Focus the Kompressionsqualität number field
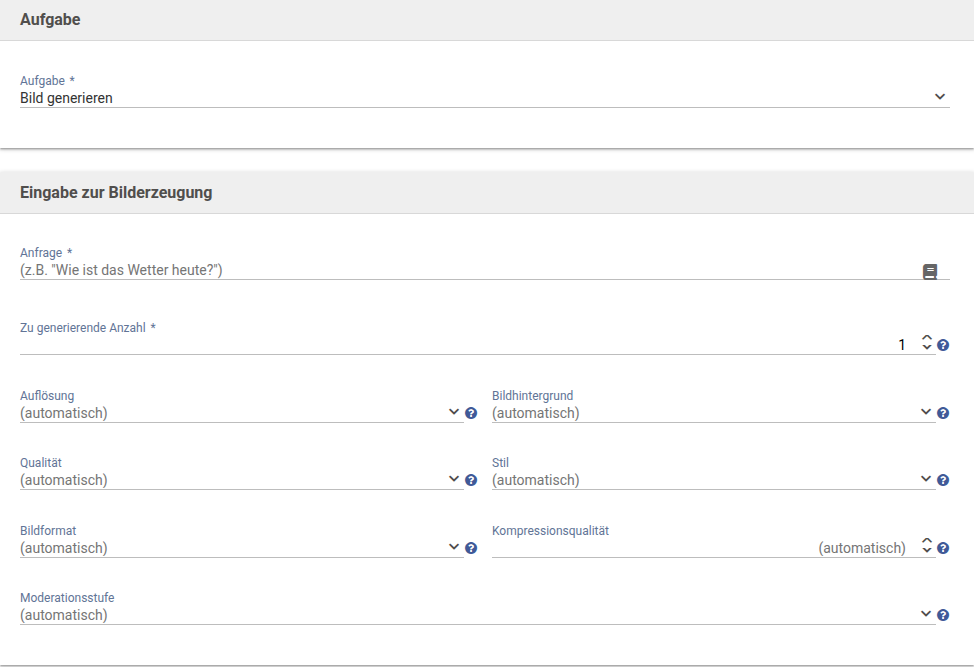The image size is (974, 667). (x=700, y=548)
